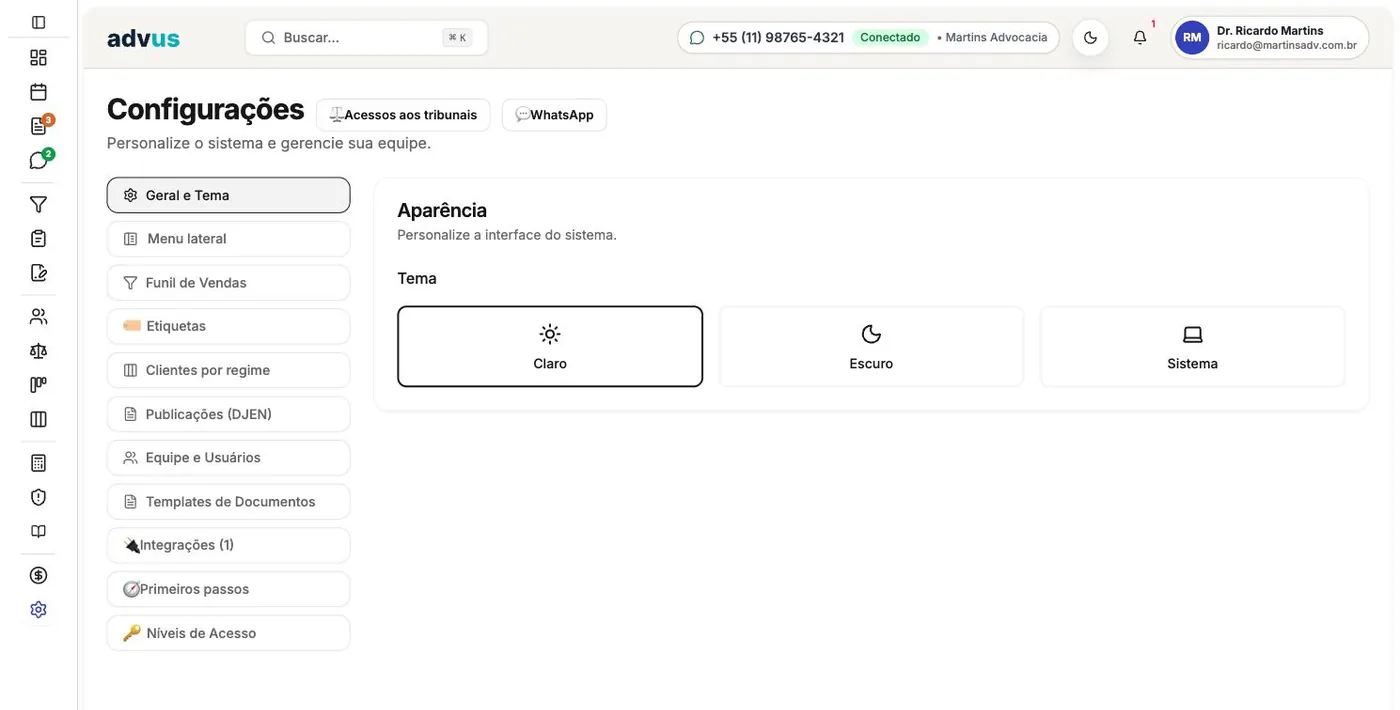Open the Clientes por regime tab
Image resolution: width=1400 pixels, height=710 pixels.
228,370
